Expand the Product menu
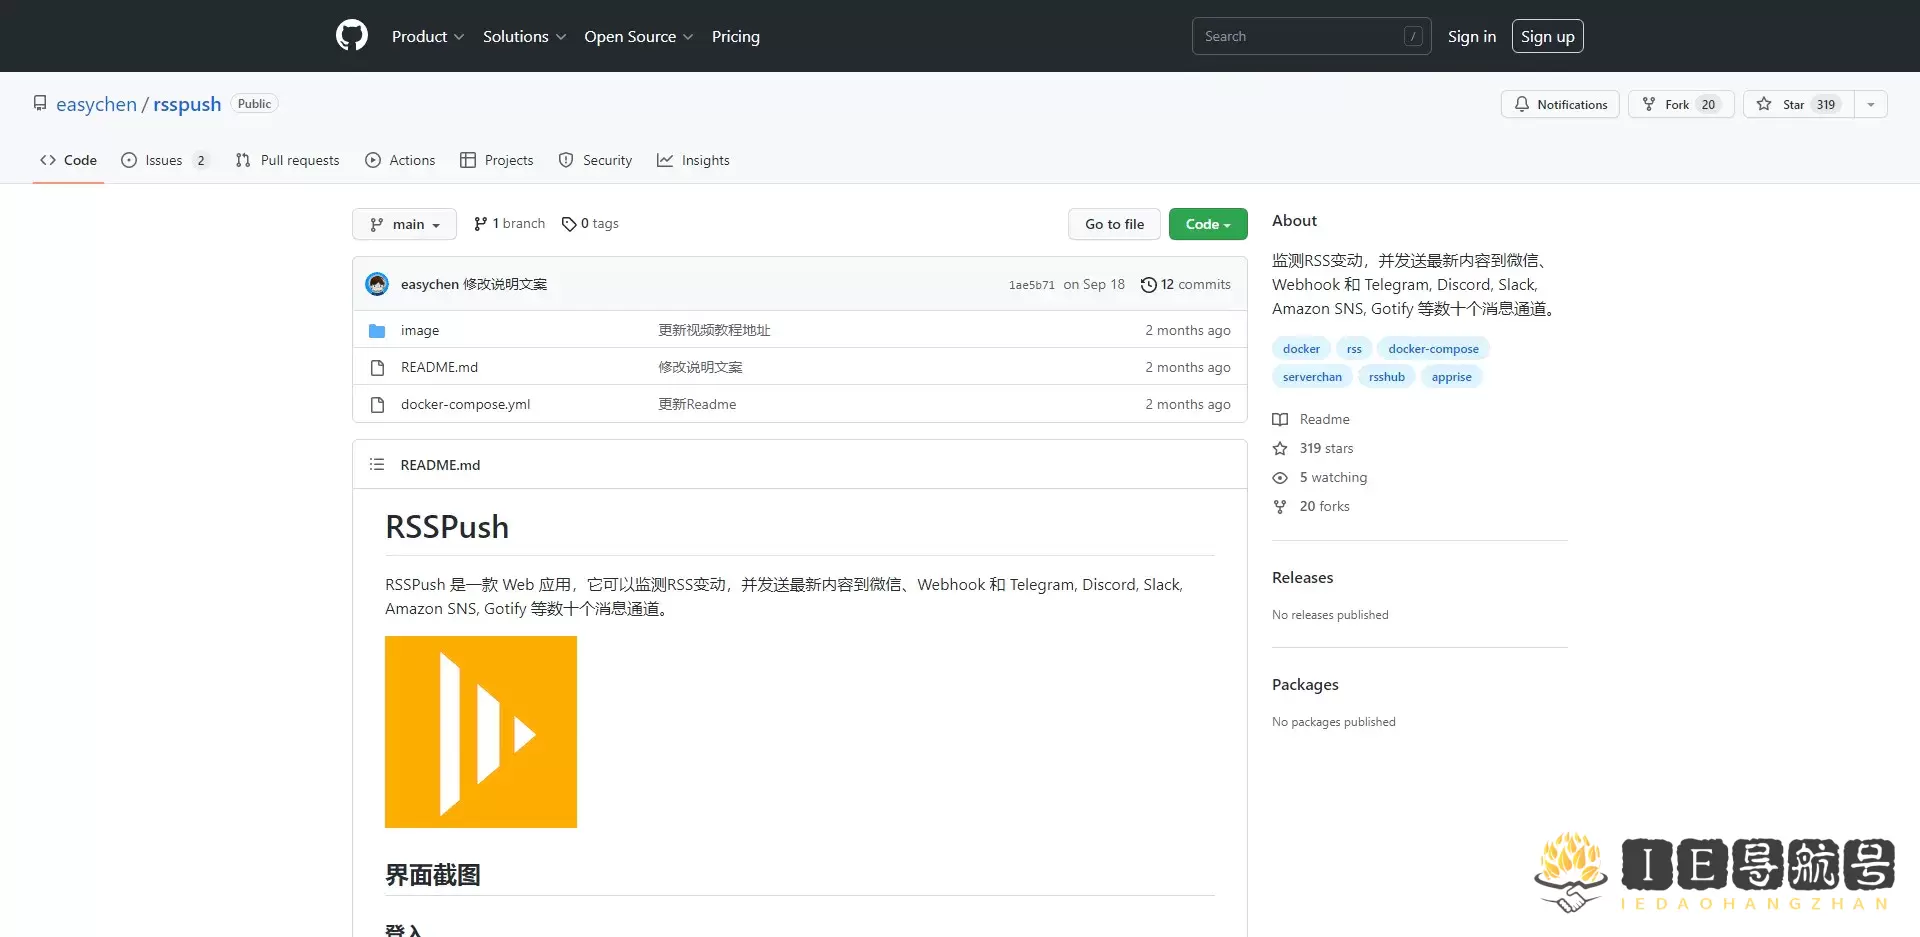 click(x=427, y=37)
